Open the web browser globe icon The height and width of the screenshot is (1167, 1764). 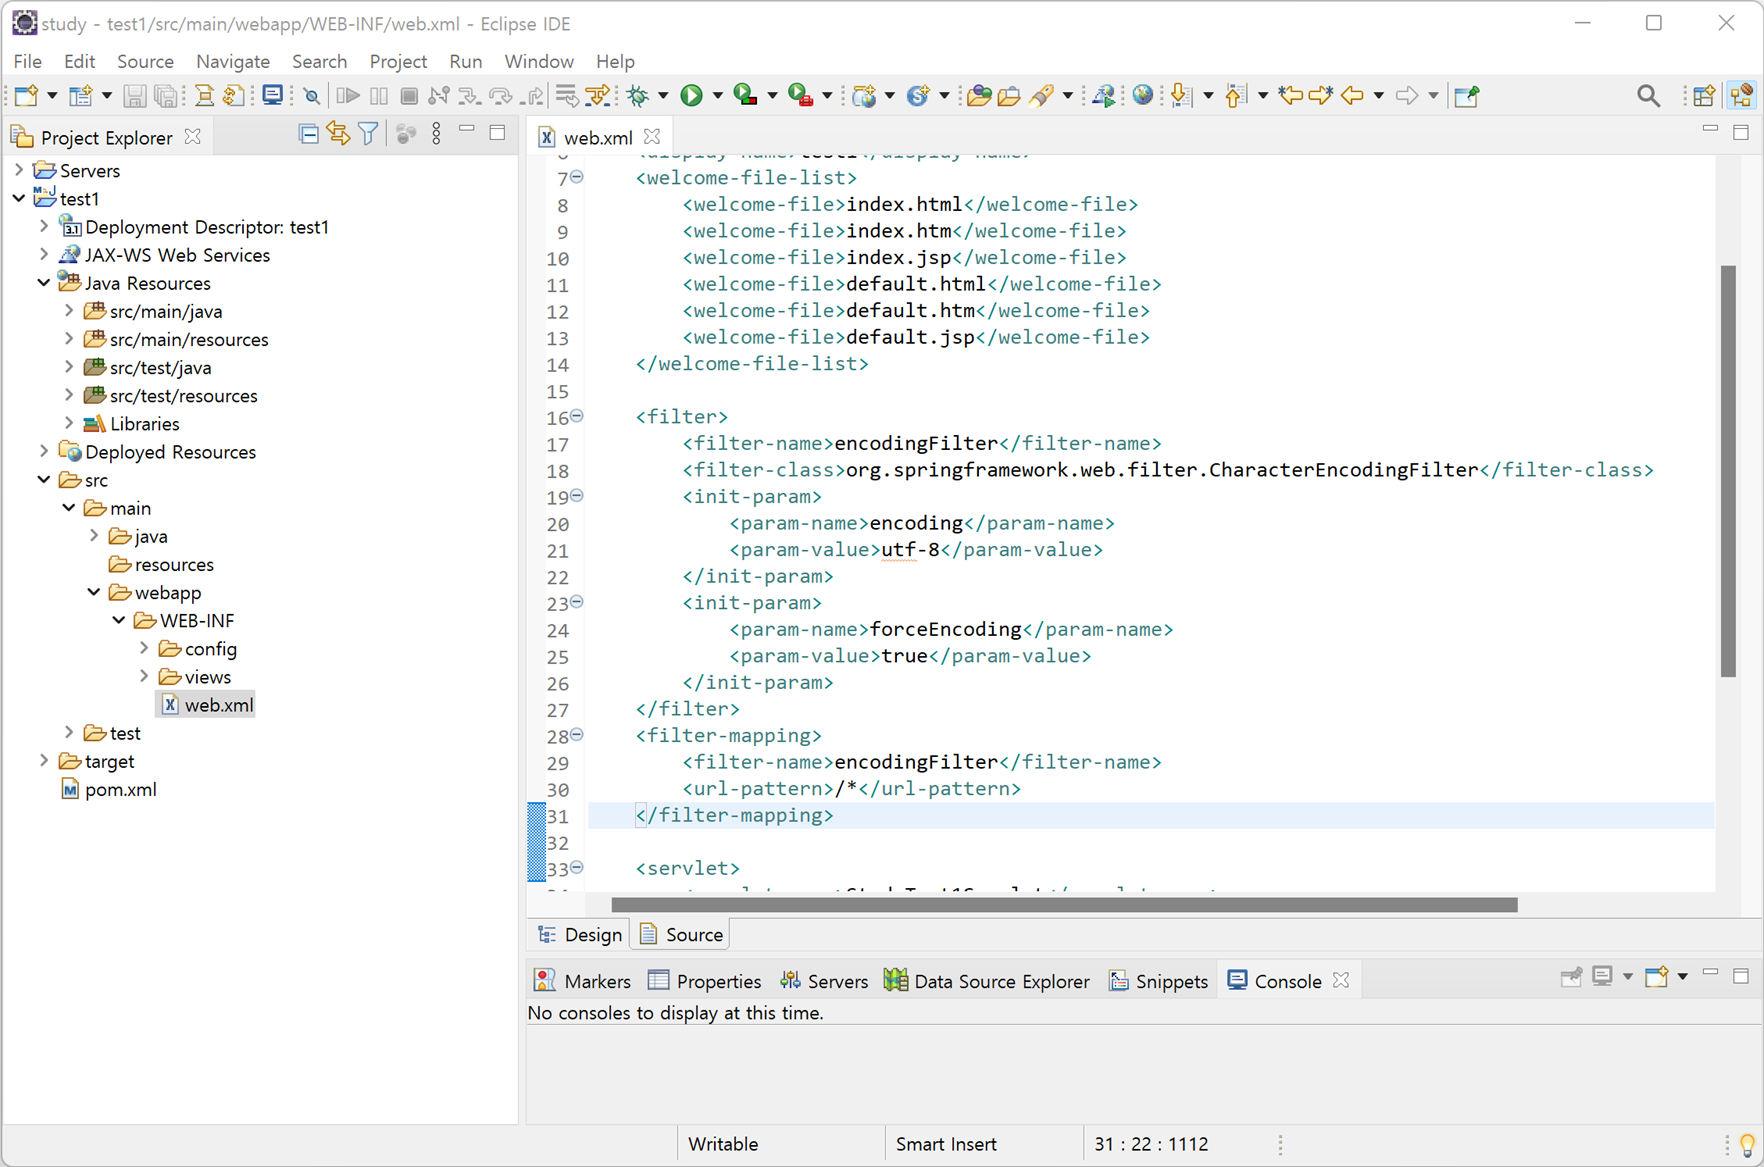tap(1143, 95)
